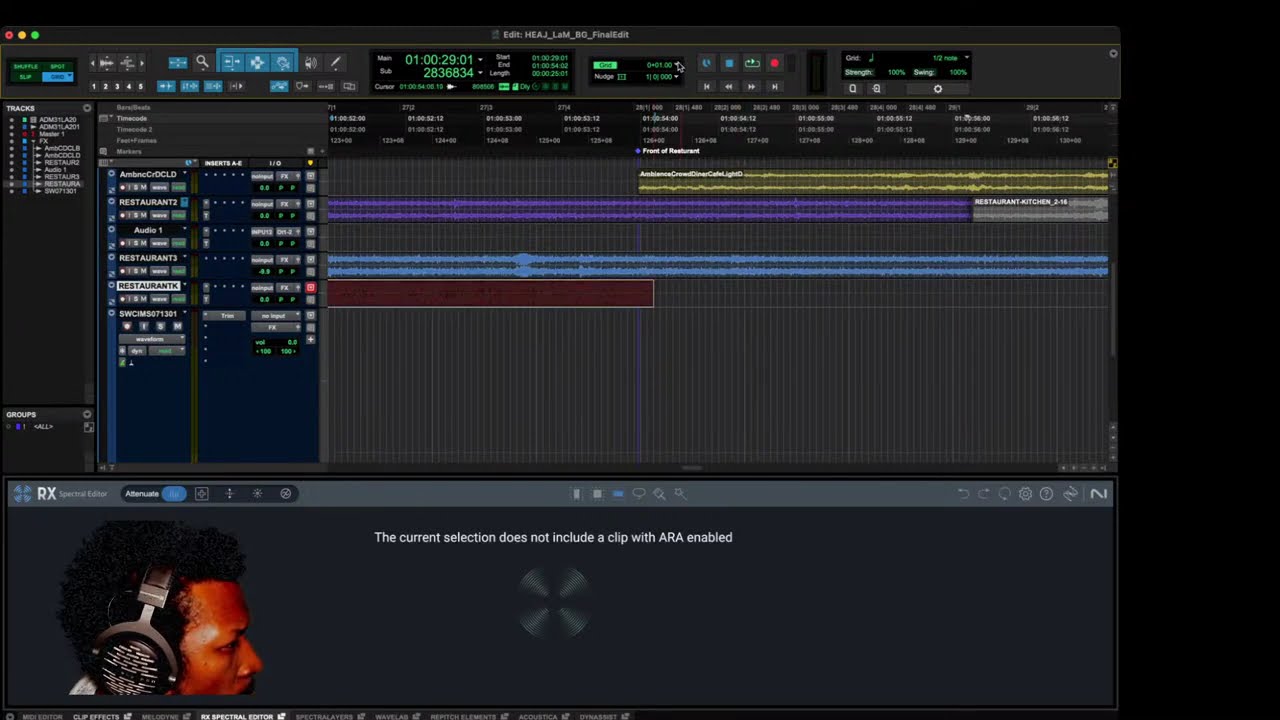This screenshot has width=1280, height=720.
Task: Select the Trim tool
Action: tap(231, 62)
